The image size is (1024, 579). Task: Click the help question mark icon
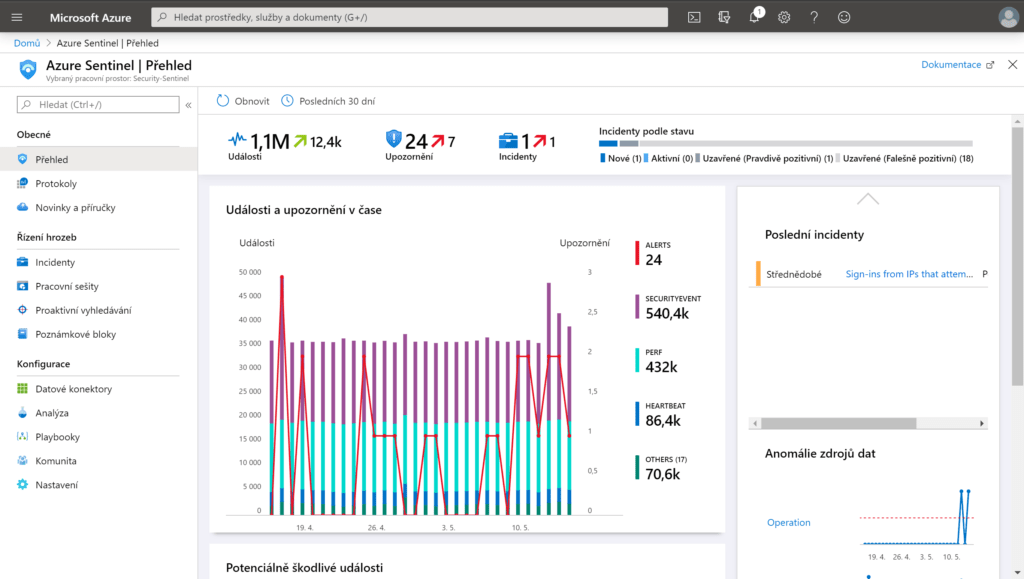[x=814, y=18]
